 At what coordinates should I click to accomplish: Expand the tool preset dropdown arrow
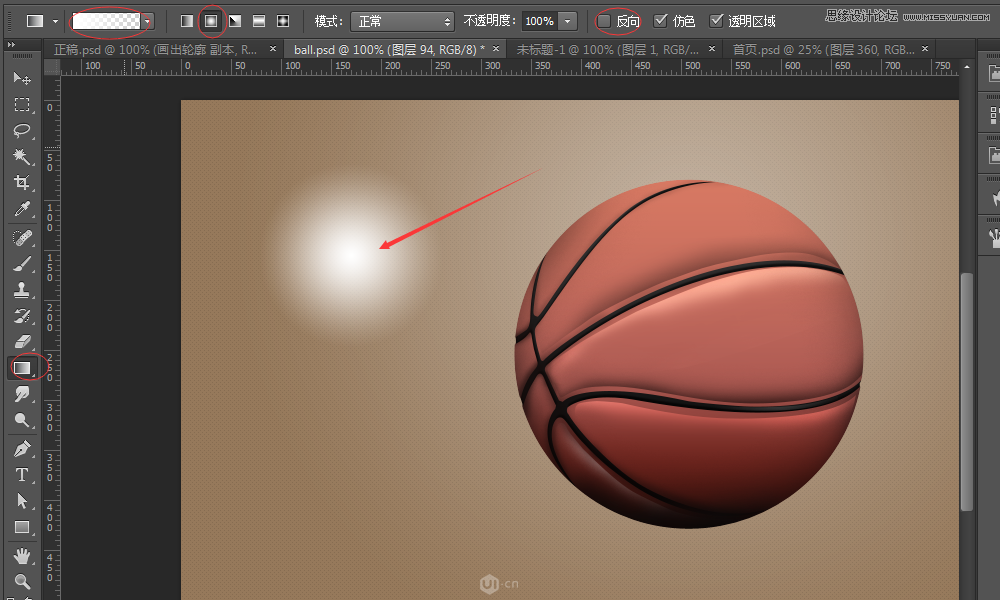click(x=55, y=21)
